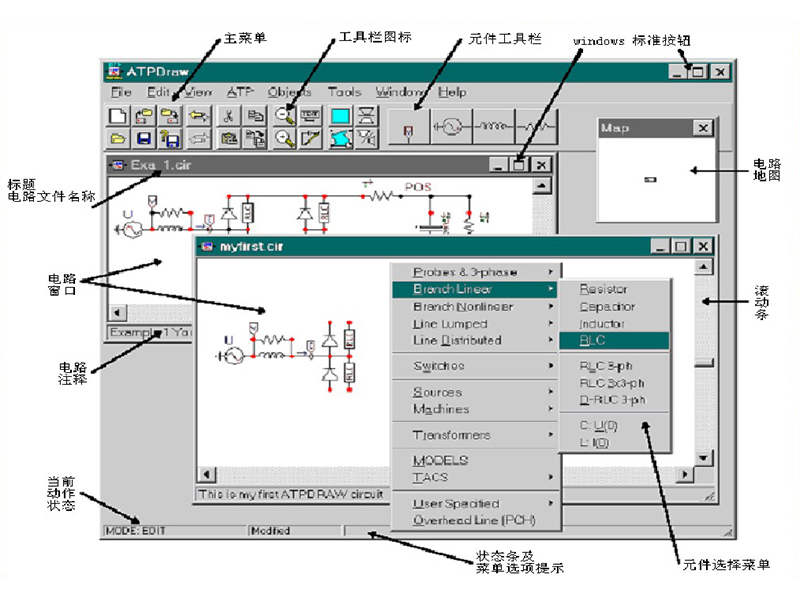Viewport: 800px width, 600px height.
Task: Click scroll-right arrow in myfirst.cir window
Action: point(685,474)
